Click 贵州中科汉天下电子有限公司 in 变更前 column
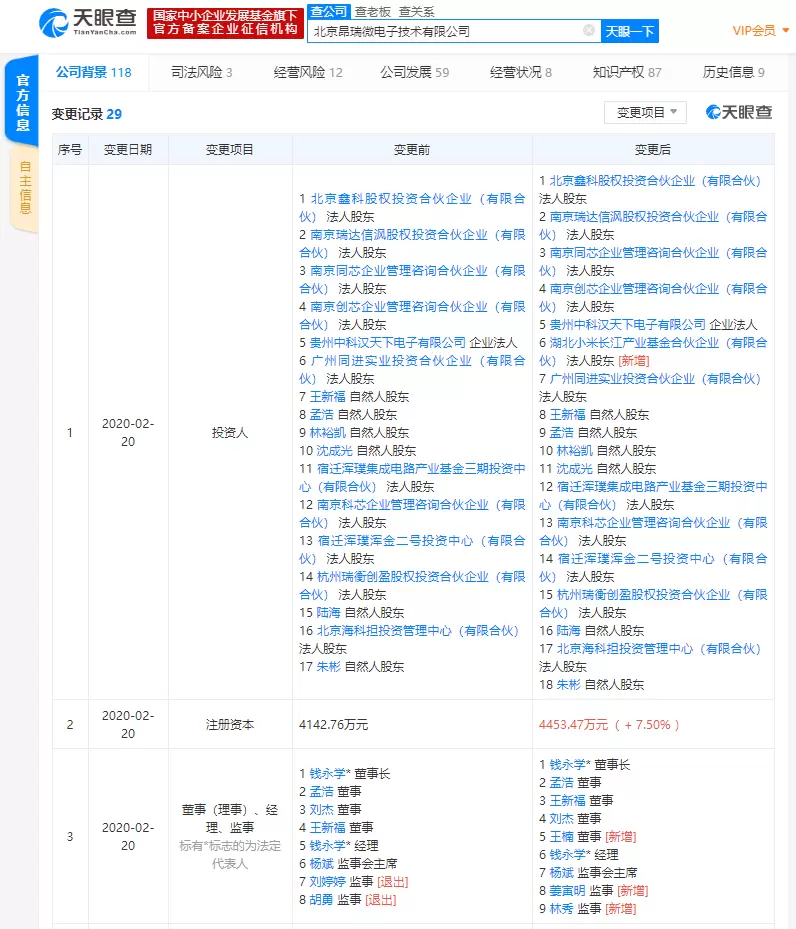Screen dimensions: 796x929 coord(388,343)
